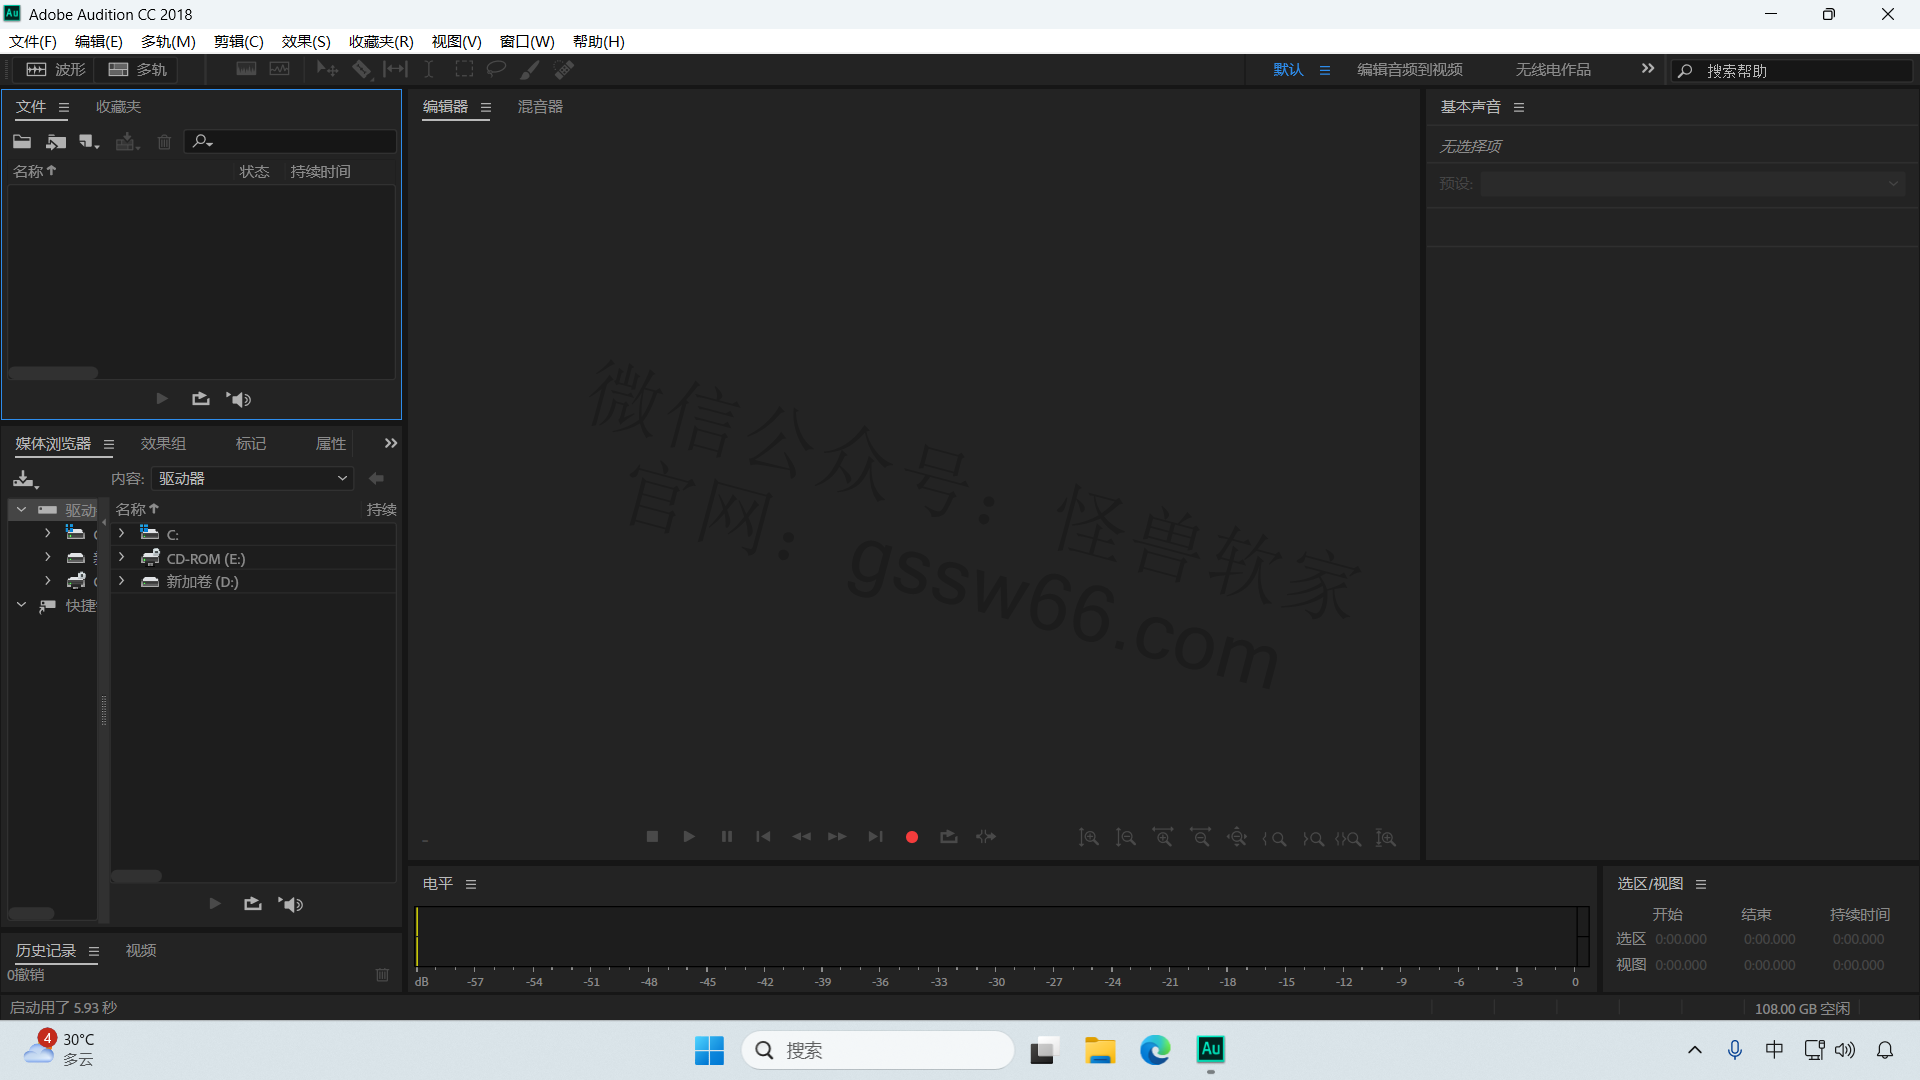Click the Pause button in transport
Screen dimensions: 1920x1080
(x=727, y=837)
